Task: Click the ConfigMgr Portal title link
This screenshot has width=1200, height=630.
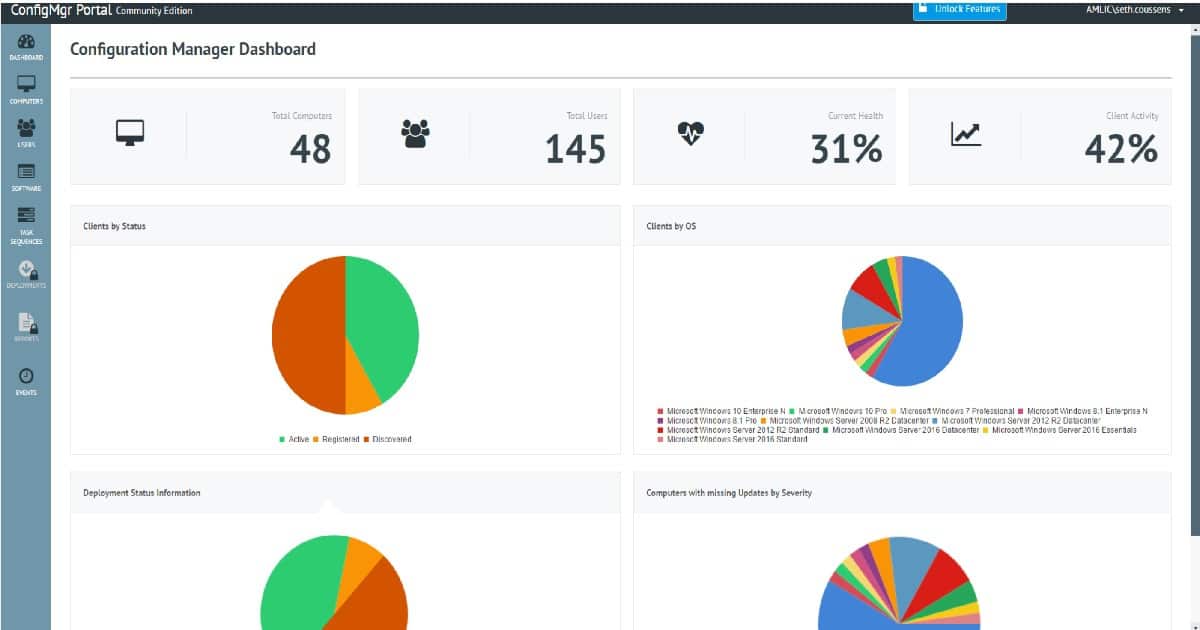Action: [59, 10]
